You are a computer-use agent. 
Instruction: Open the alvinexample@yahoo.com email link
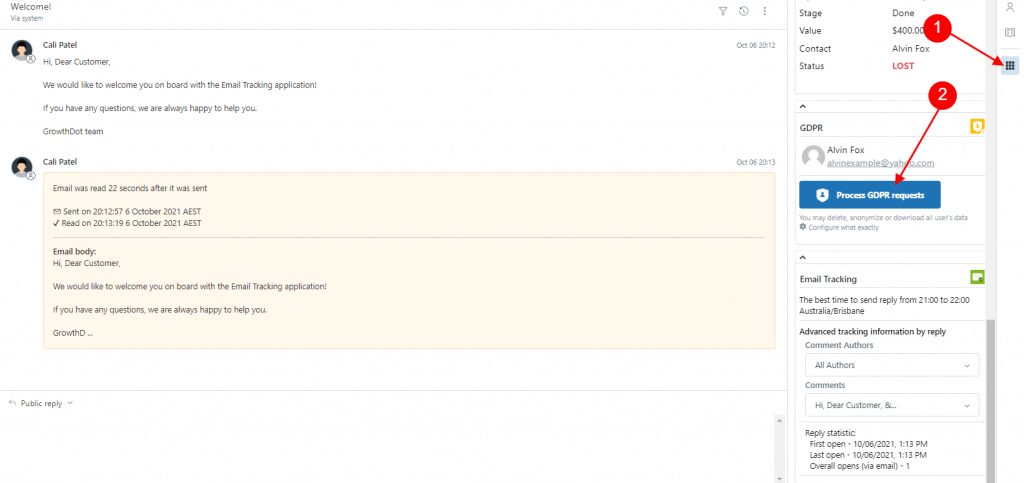tap(880, 163)
